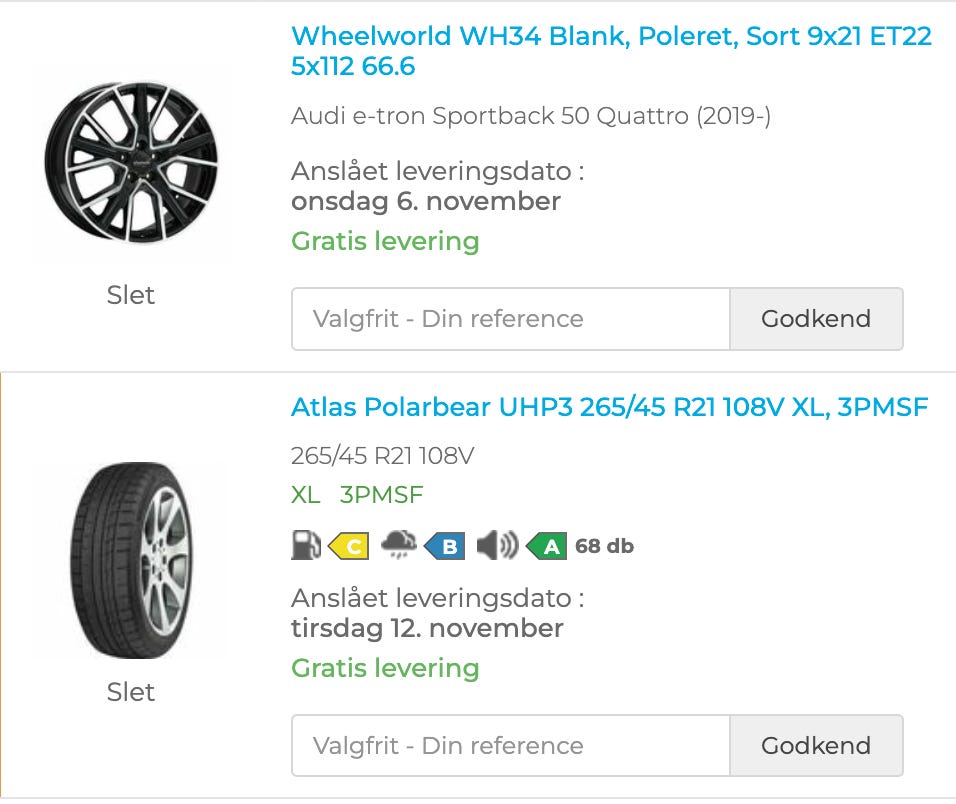
Task: Remove the Atlas tire using Slet
Action: [131, 692]
